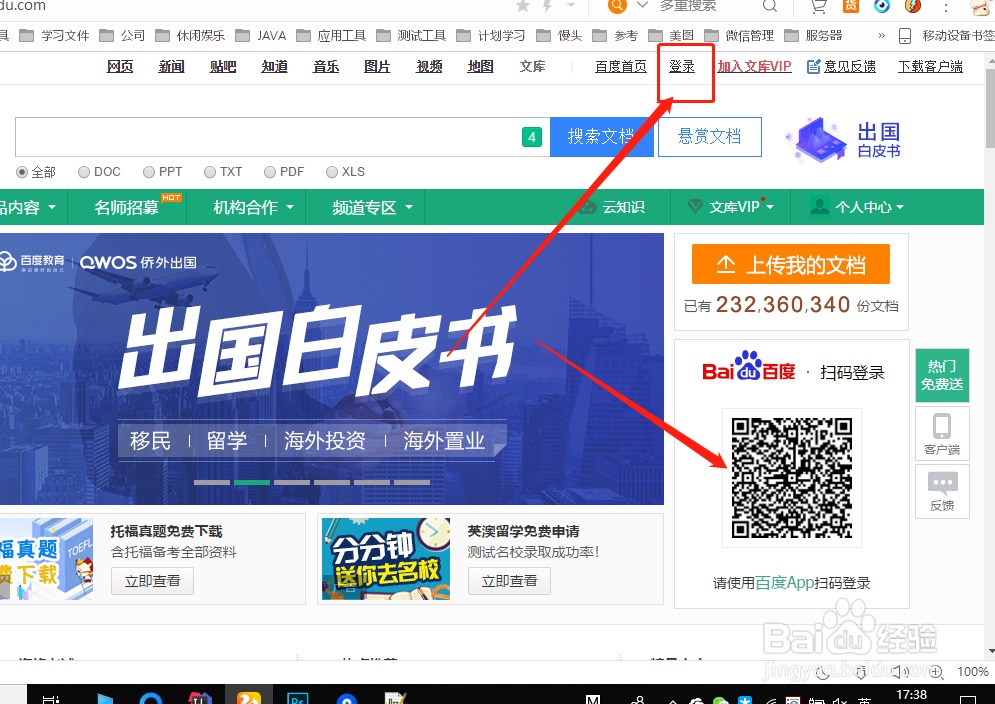This screenshot has width=995, height=704.
Task: Expand the 频道专区 dropdown menu
Action: [372, 207]
